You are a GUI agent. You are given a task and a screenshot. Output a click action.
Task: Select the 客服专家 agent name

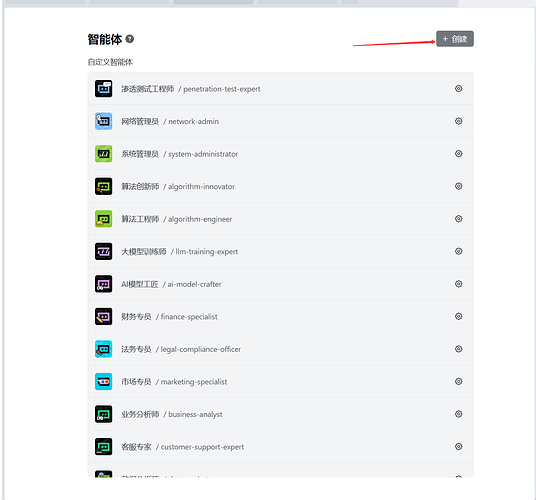point(136,447)
